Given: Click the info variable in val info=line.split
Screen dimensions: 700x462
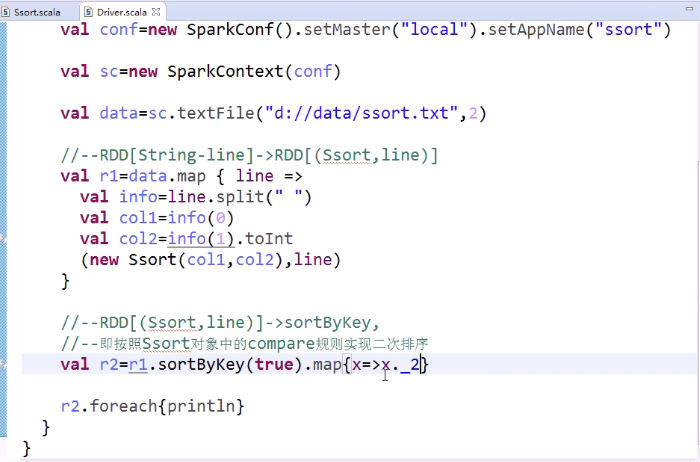Looking at the screenshot, I should pyautogui.click(x=138, y=197).
